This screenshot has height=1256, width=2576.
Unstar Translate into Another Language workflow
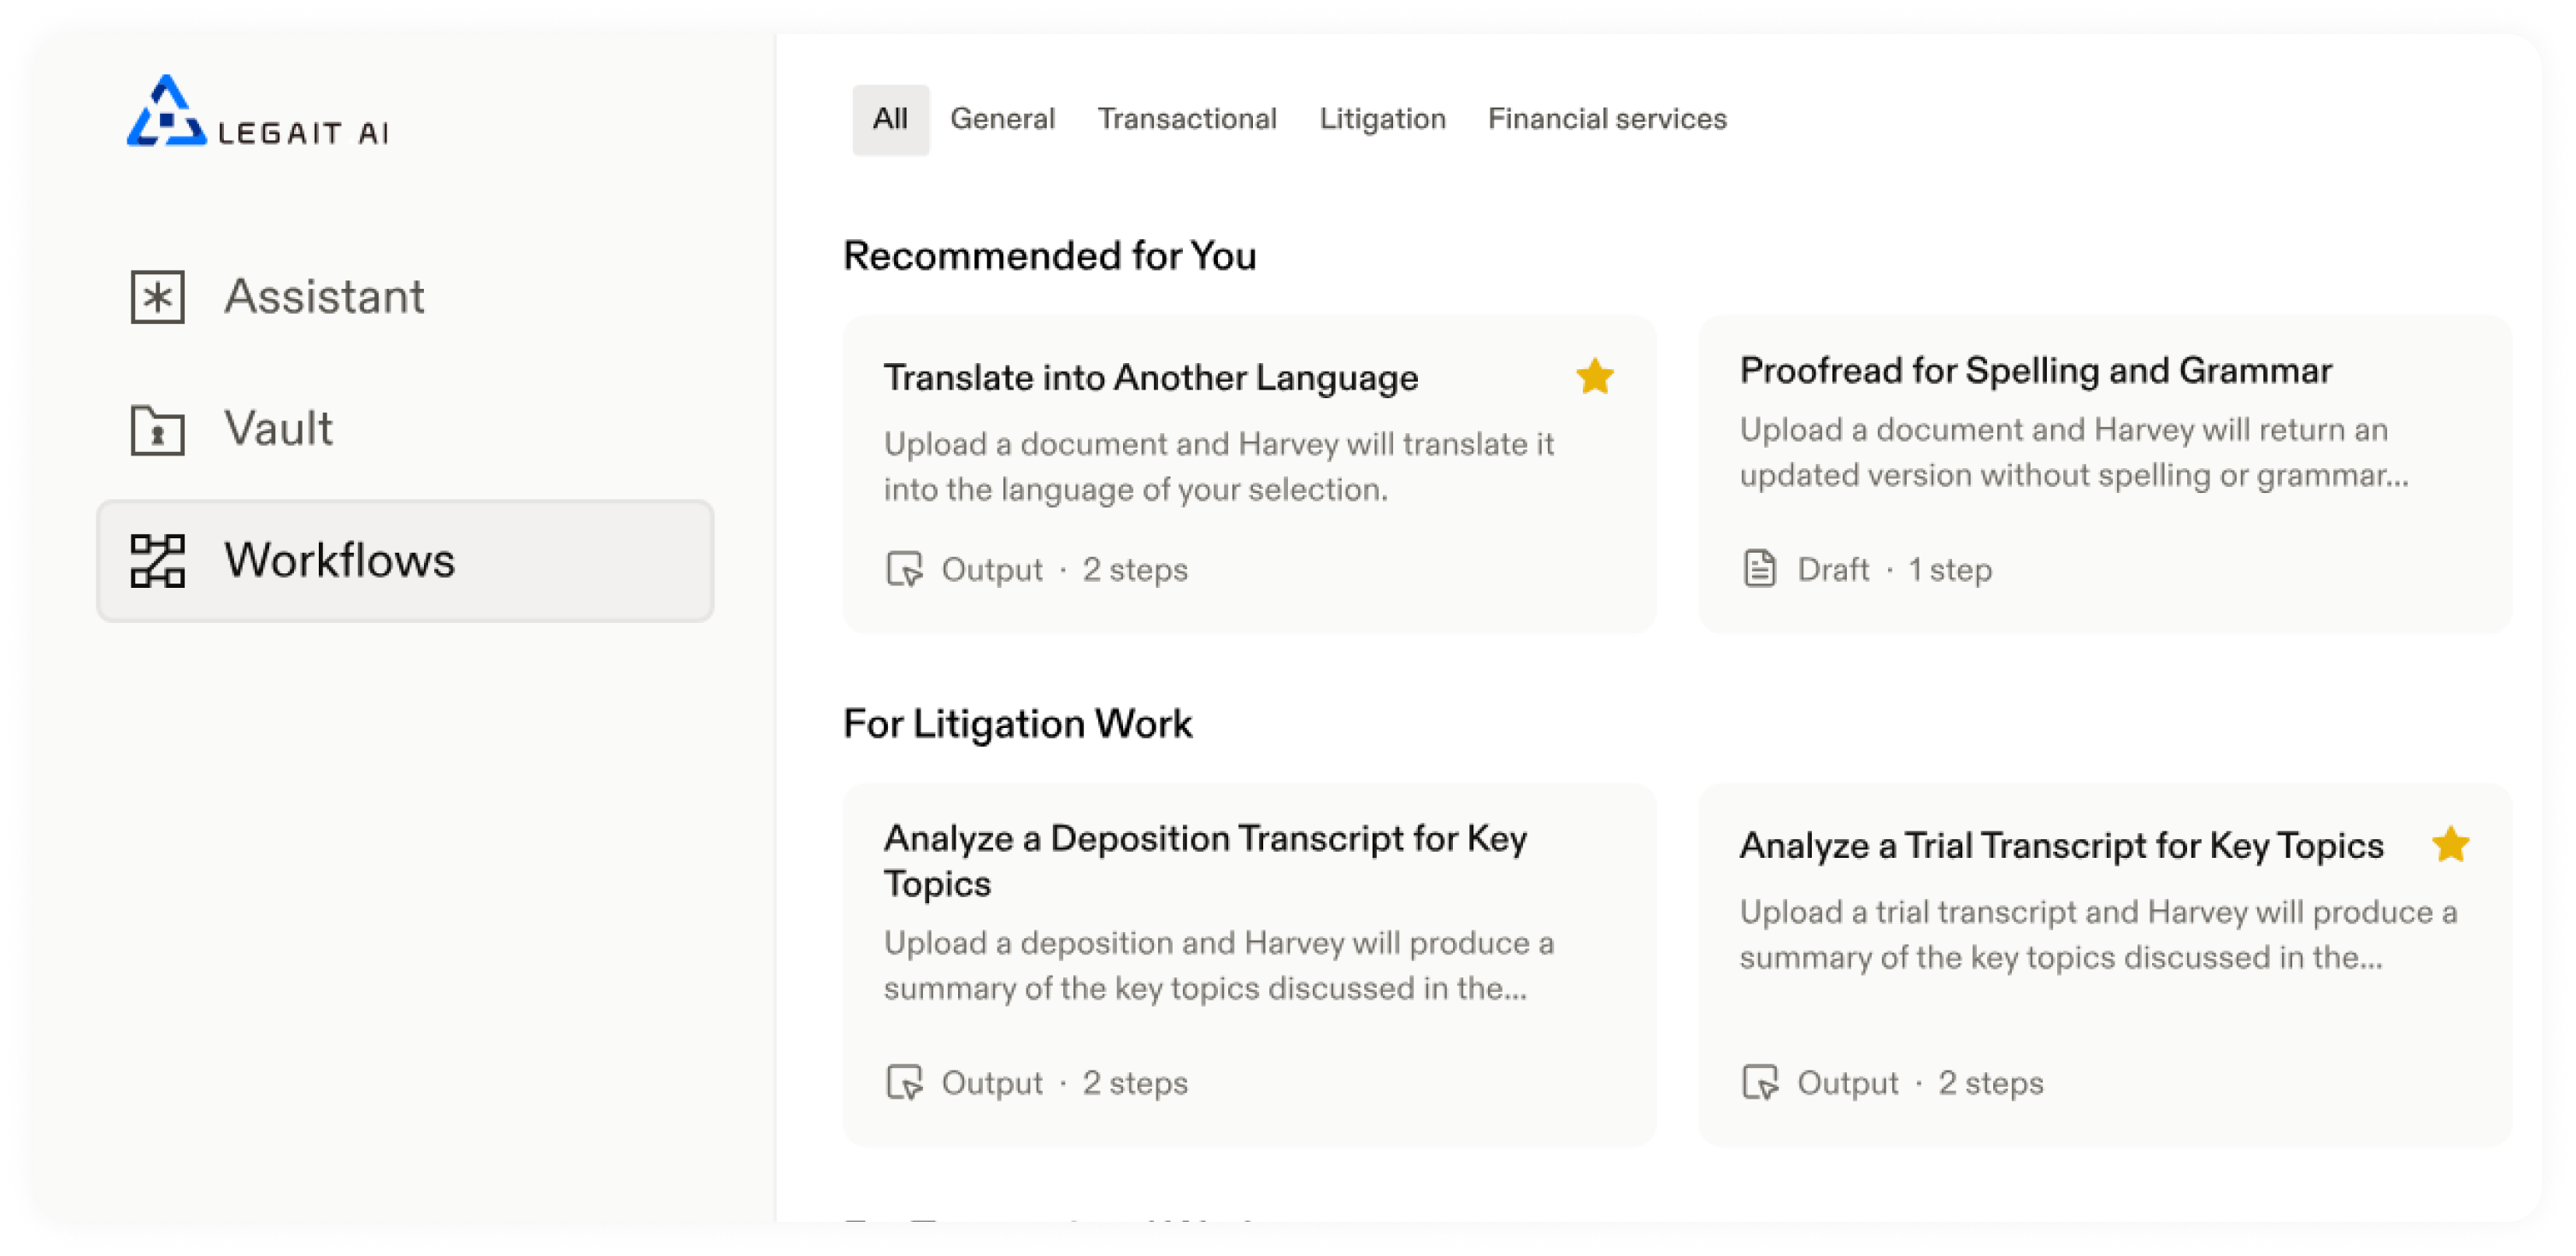pyautogui.click(x=1595, y=377)
